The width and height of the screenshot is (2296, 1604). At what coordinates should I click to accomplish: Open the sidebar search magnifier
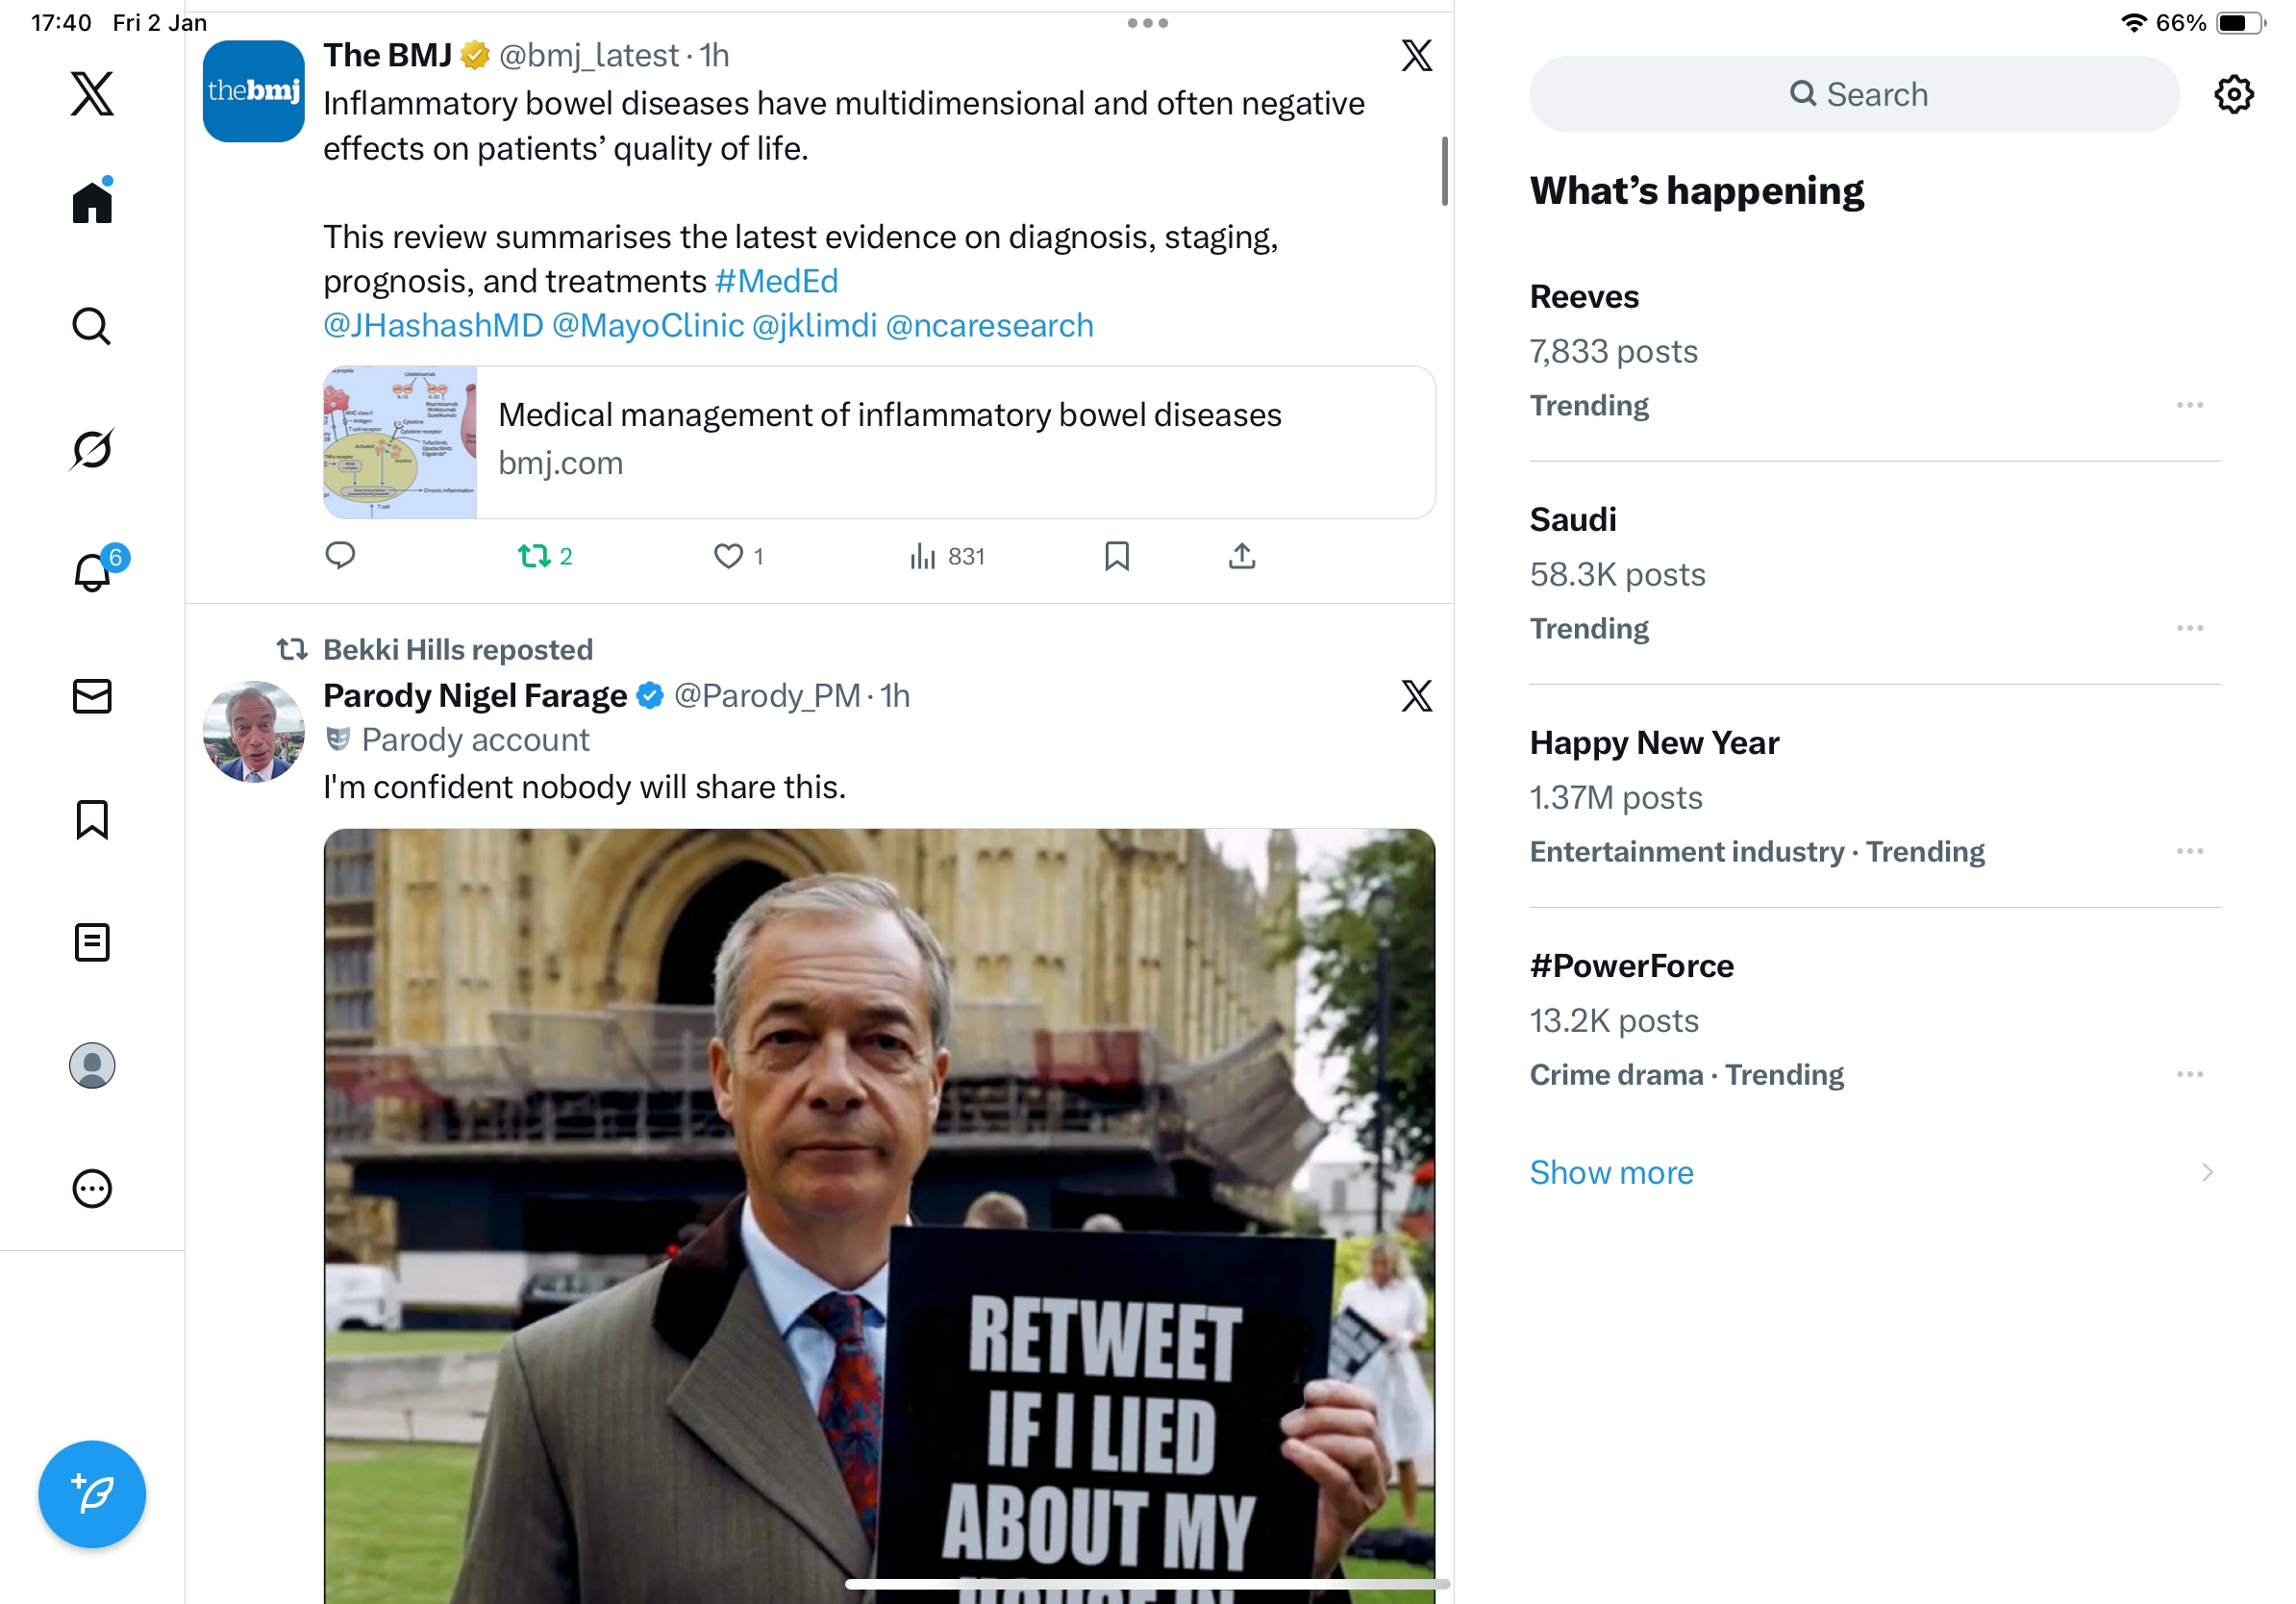point(92,326)
